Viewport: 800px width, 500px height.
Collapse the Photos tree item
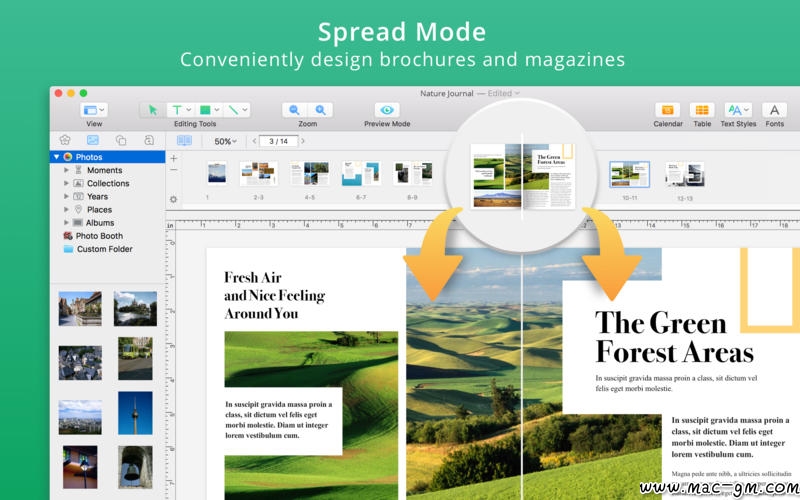[x=57, y=157]
